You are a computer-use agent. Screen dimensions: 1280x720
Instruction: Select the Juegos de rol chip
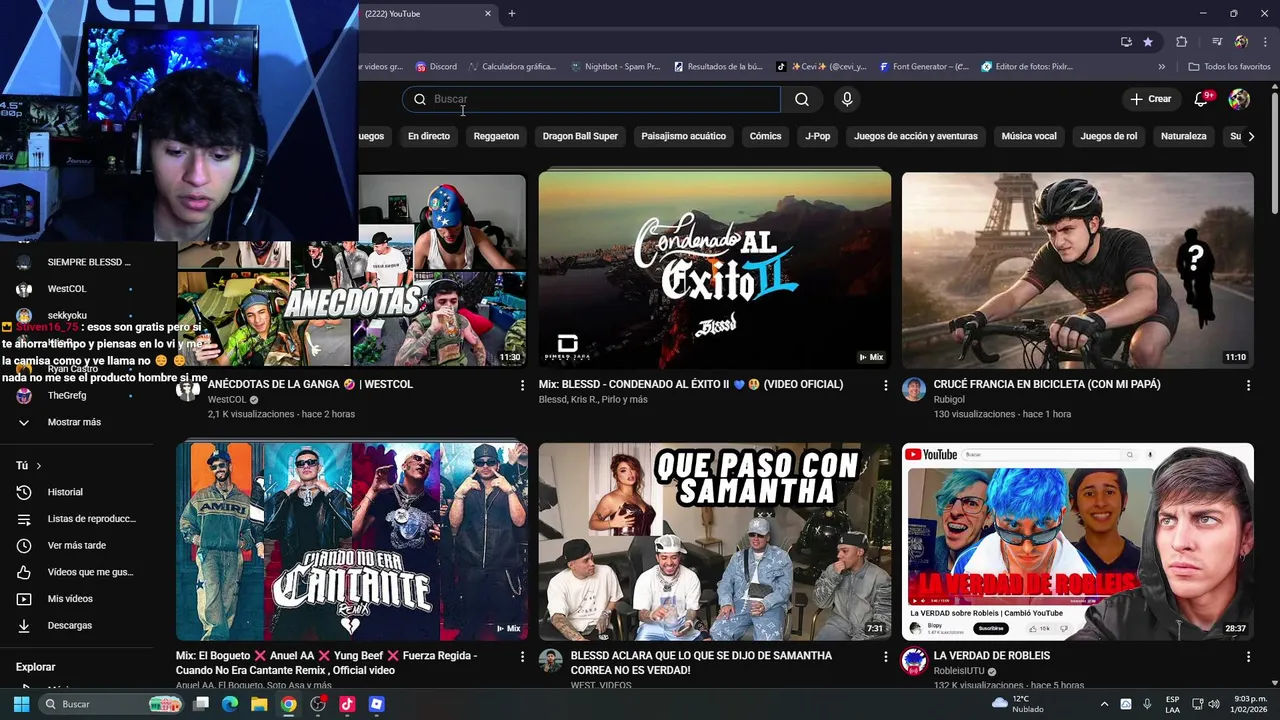(x=1109, y=136)
